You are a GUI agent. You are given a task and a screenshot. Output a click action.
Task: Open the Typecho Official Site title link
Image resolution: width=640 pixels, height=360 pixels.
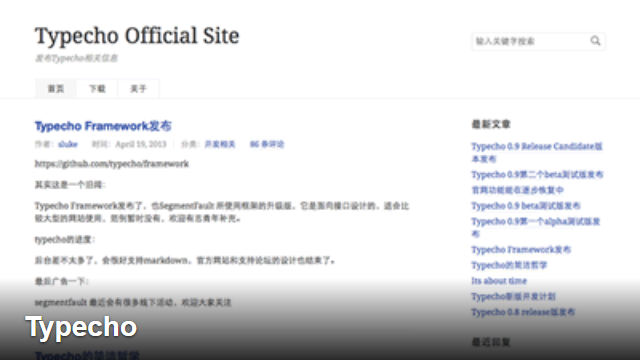click(137, 36)
